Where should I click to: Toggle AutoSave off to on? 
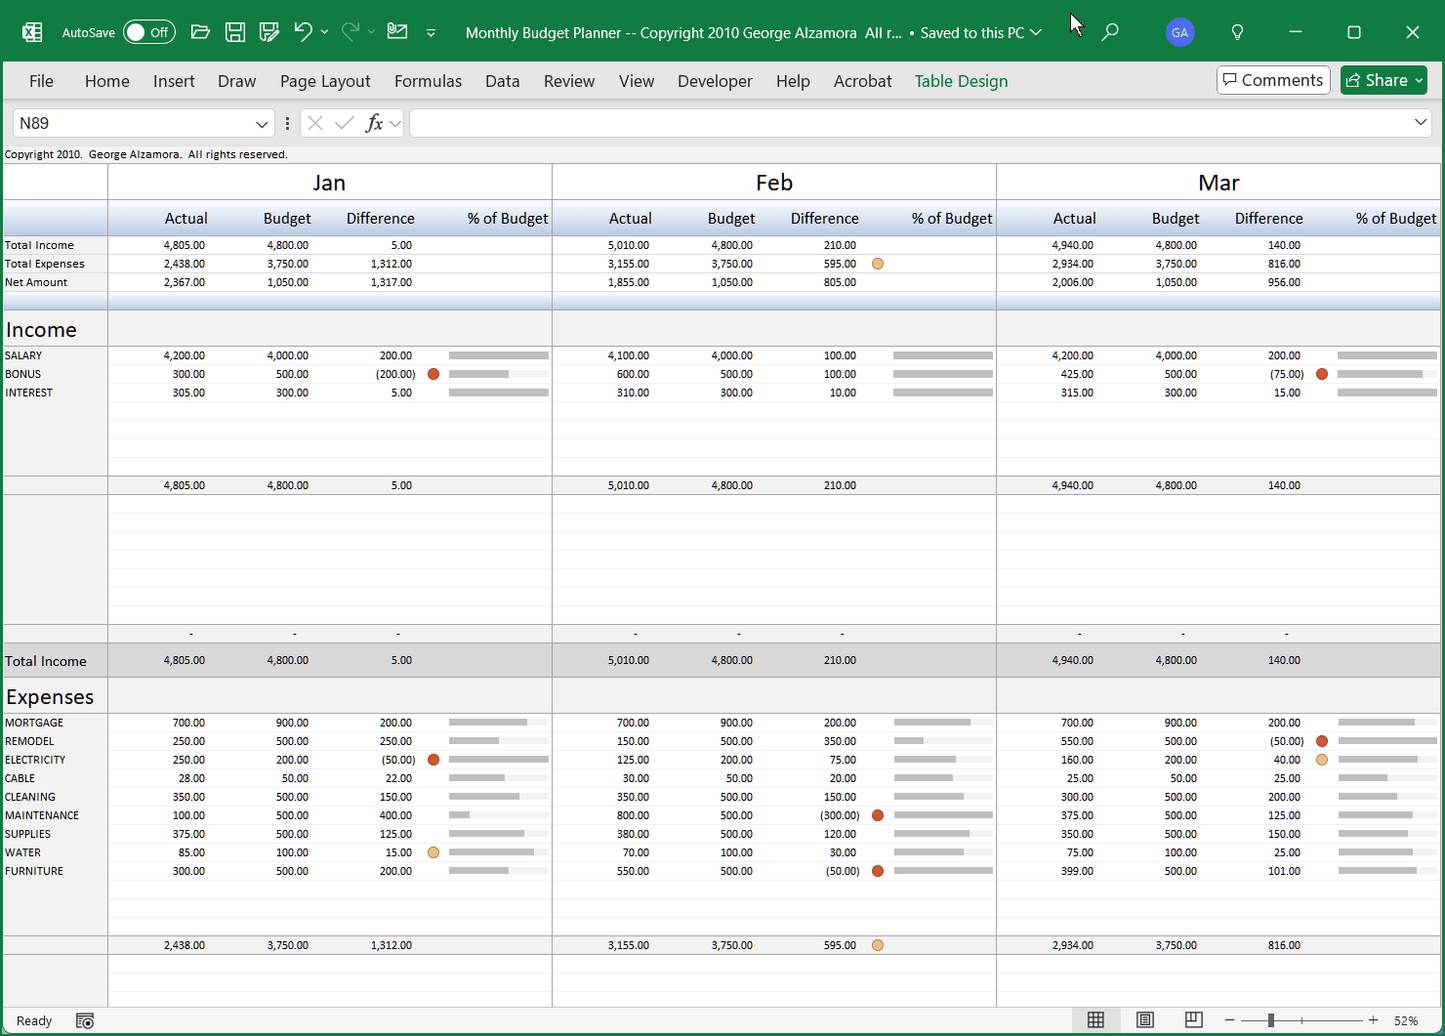(148, 31)
